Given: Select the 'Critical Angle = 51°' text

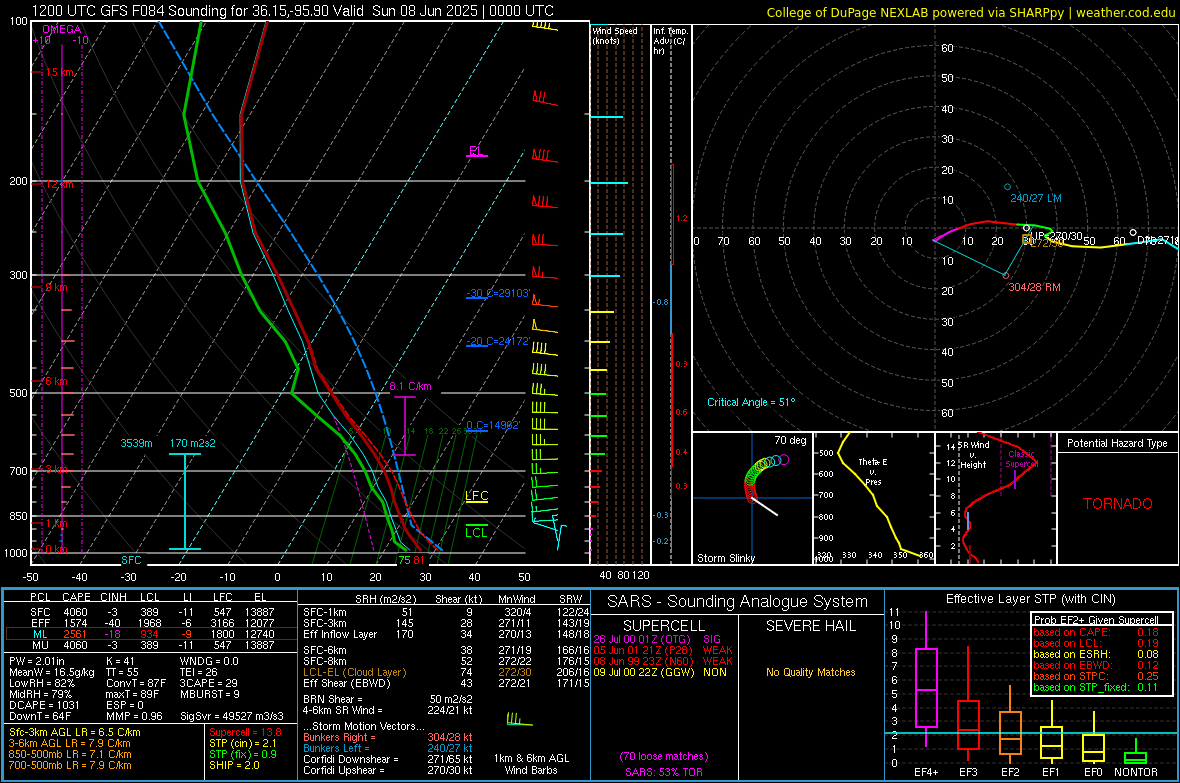Looking at the screenshot, I should tap(751, 402).
